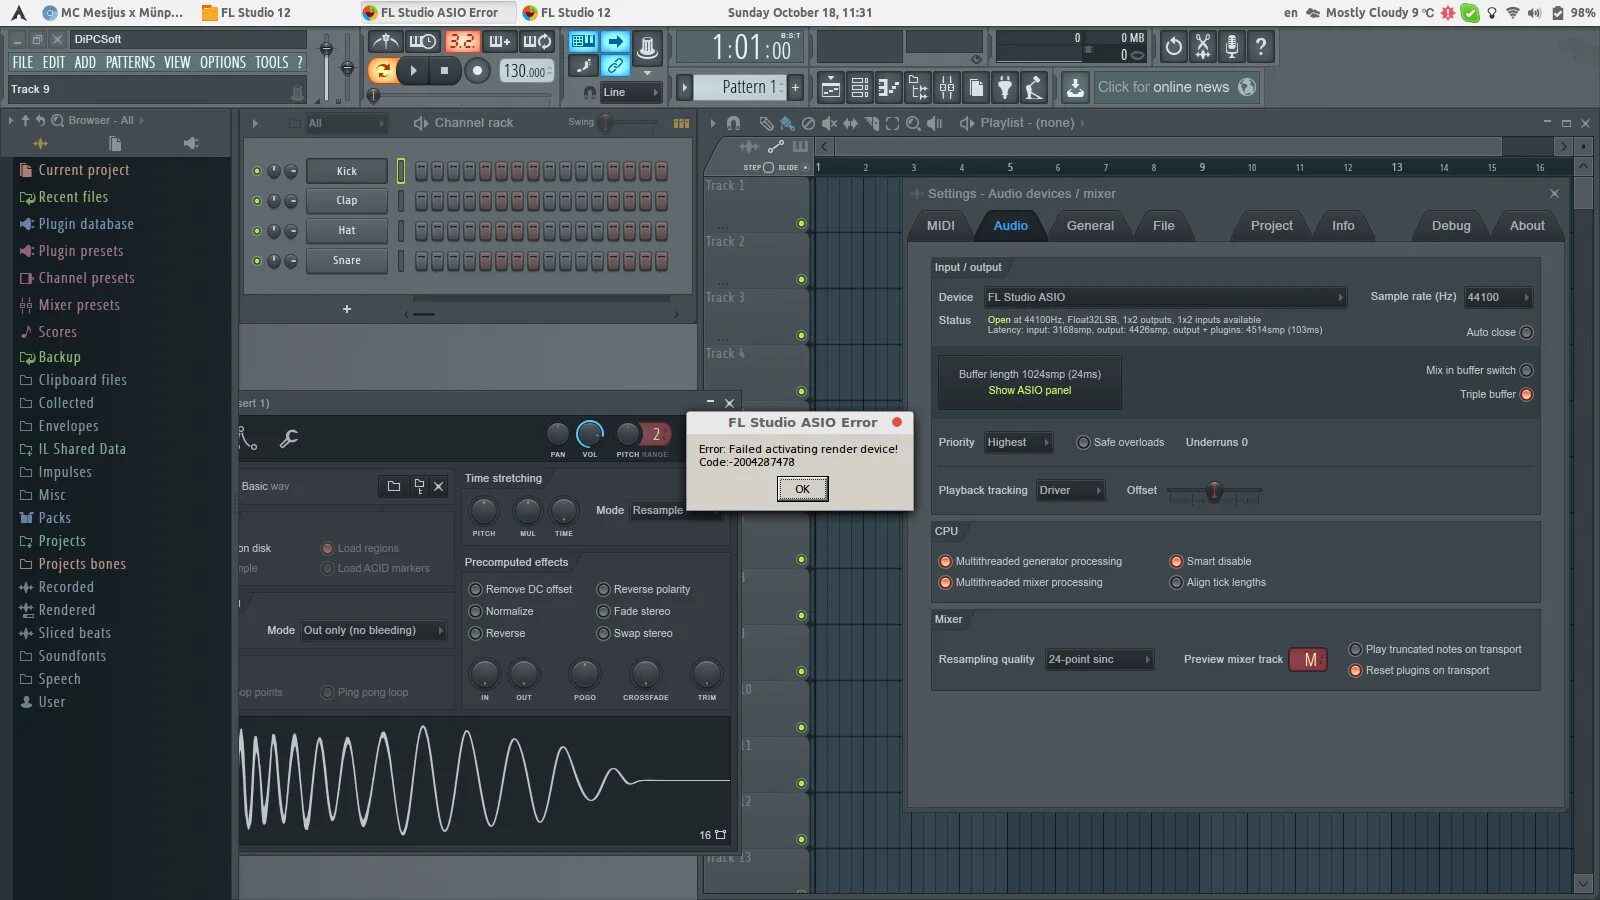Open the Device FL Studio ASIO dropdown
Image resolution: width=1600 pixels, height=900 pixels.
click(1165, 297)
